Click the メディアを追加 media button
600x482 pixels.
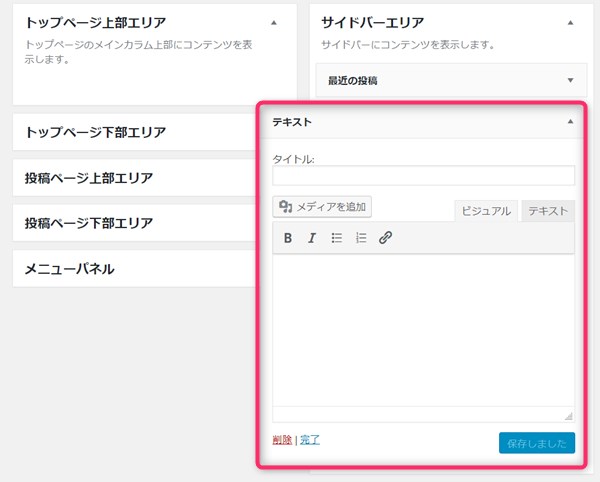pos(322,207)
